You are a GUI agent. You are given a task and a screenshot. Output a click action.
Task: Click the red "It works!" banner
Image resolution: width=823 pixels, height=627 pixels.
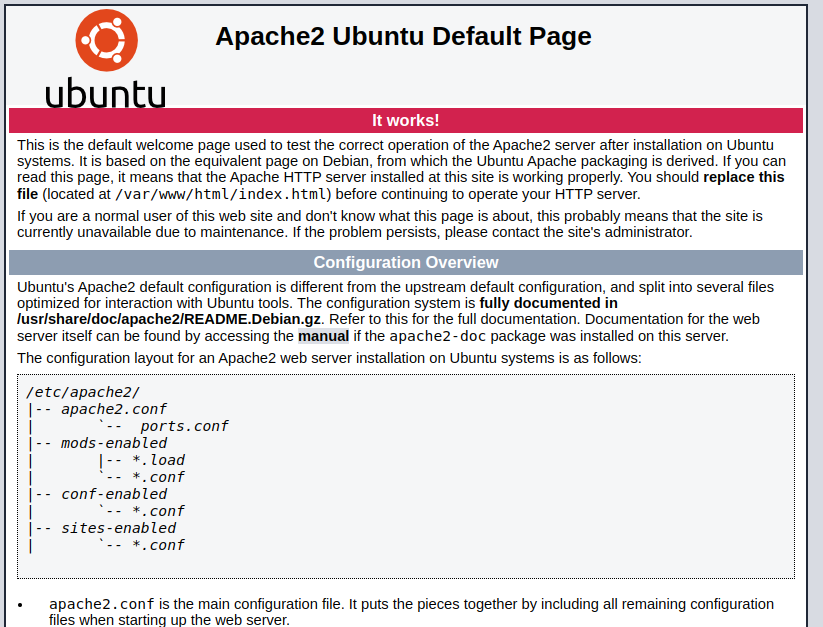point(406,120)
